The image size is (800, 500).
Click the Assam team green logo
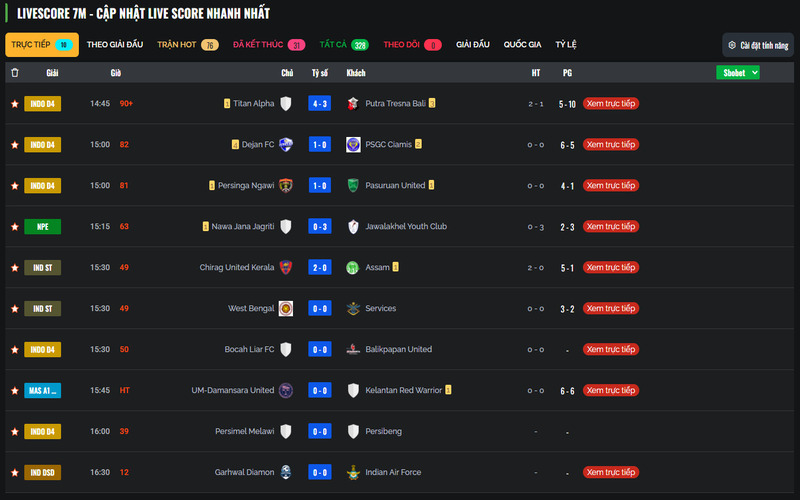click(x=353, y=268)
